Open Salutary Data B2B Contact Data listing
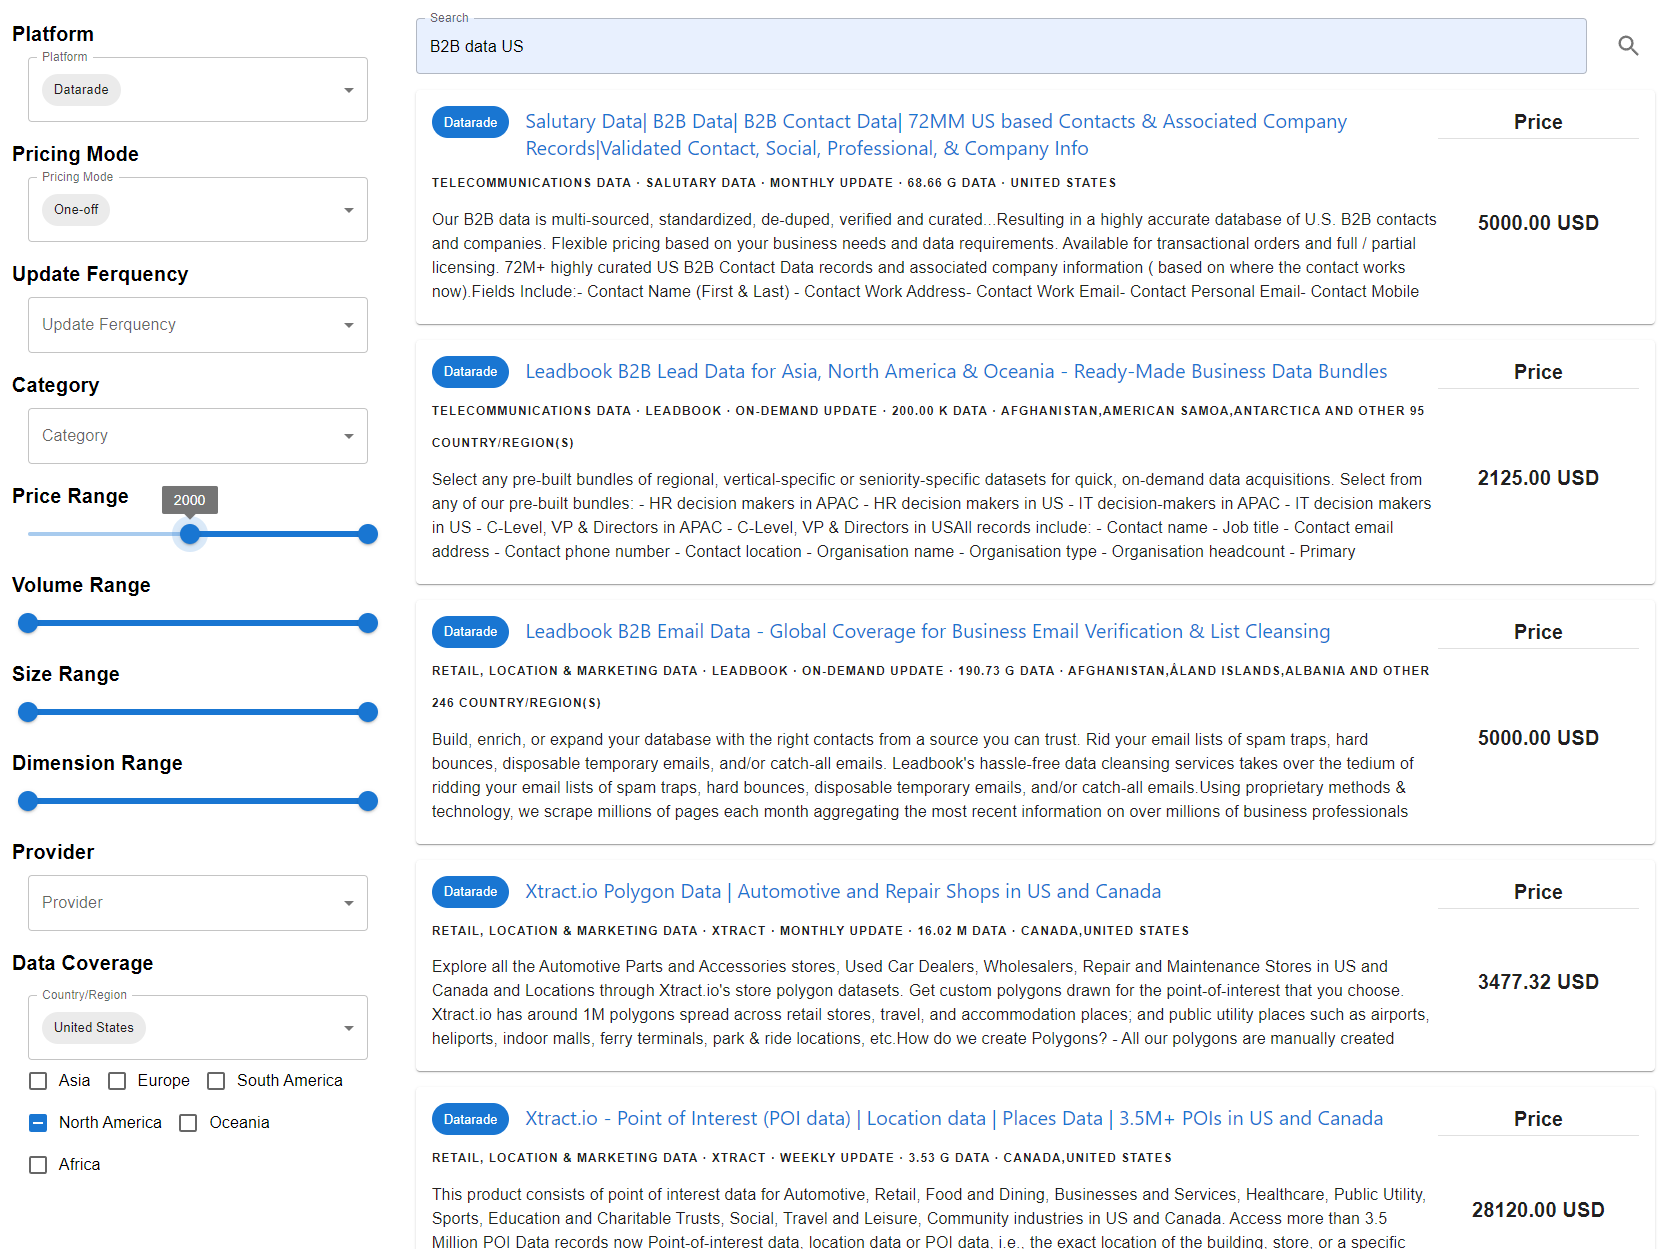The height and width of the screenshot is (1249, 1680). [936, 135]
